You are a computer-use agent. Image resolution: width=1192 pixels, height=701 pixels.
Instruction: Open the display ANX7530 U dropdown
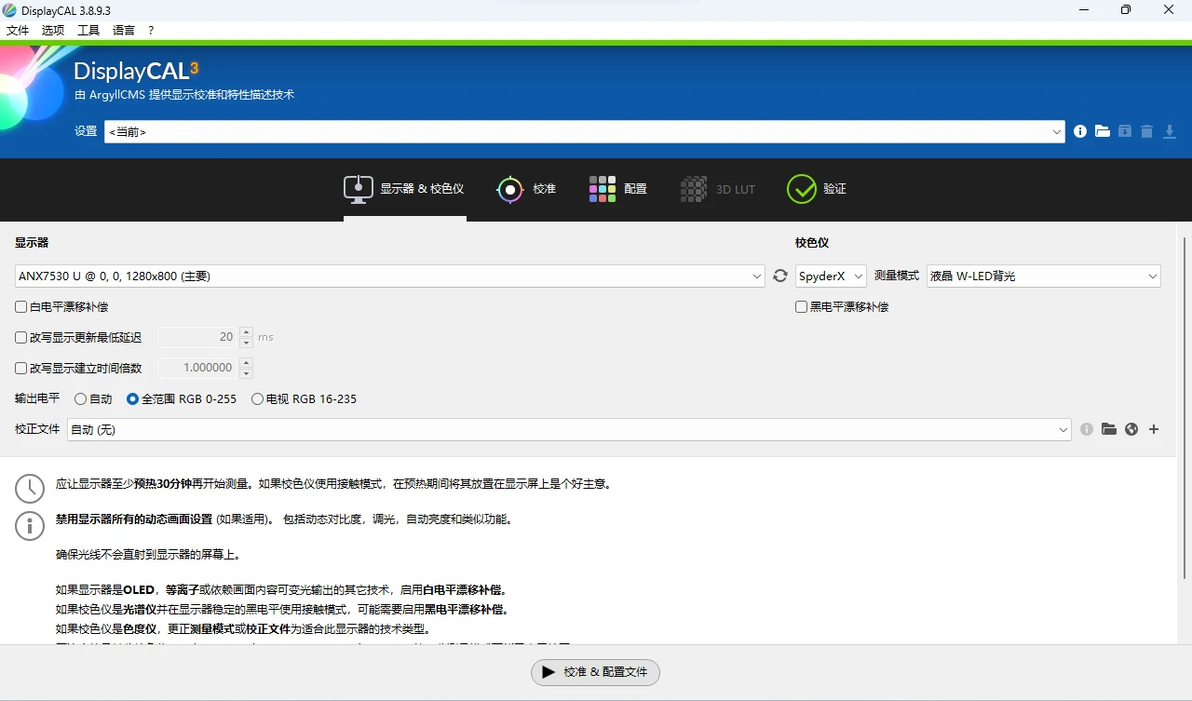point(389,276)
